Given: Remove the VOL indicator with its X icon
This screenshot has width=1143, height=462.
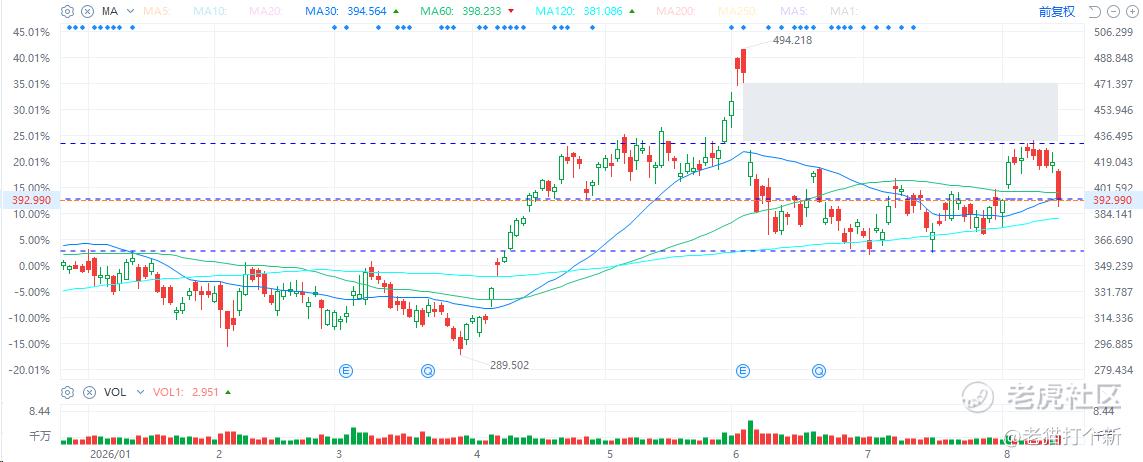Looking at the screenshot, I should click(x=89, y=392).
